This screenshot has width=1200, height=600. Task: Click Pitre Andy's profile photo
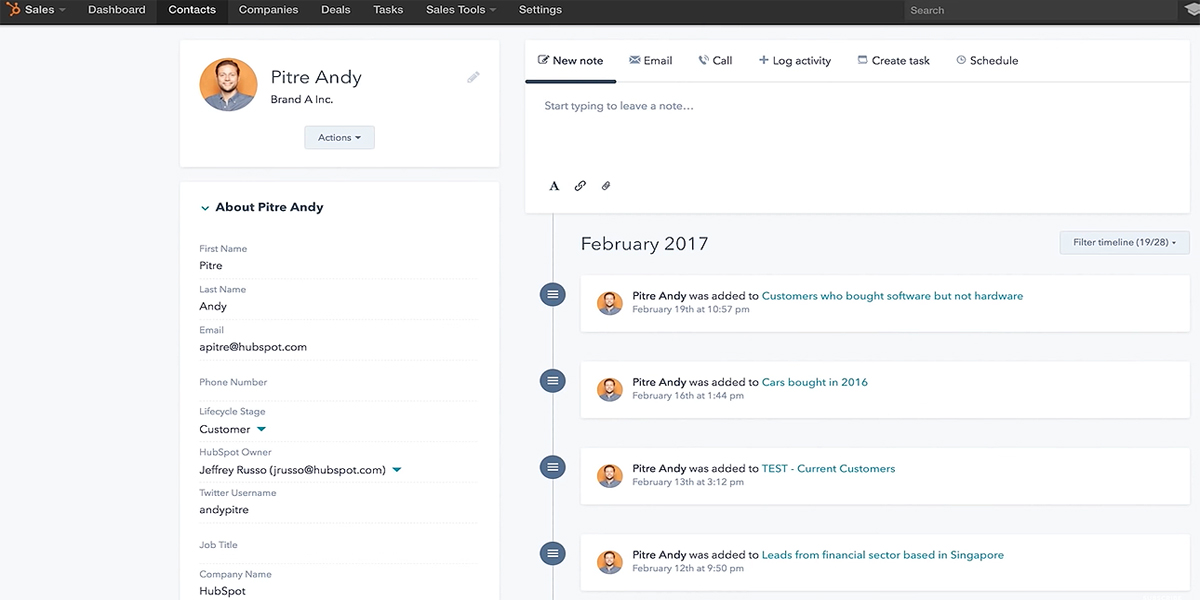pos(228,84)
